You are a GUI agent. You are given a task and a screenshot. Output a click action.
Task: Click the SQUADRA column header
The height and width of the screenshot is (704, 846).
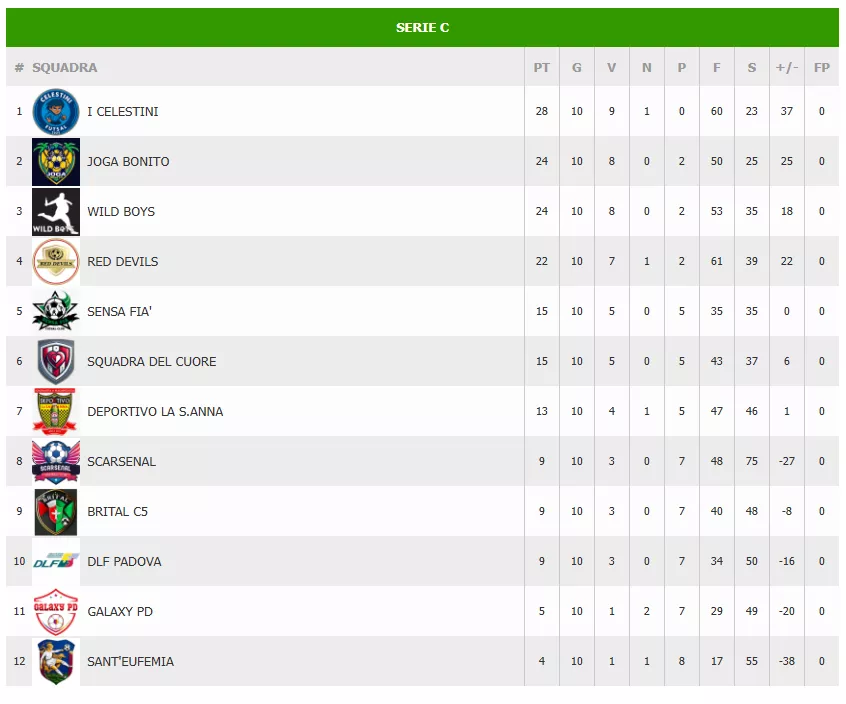coord(65,68)
